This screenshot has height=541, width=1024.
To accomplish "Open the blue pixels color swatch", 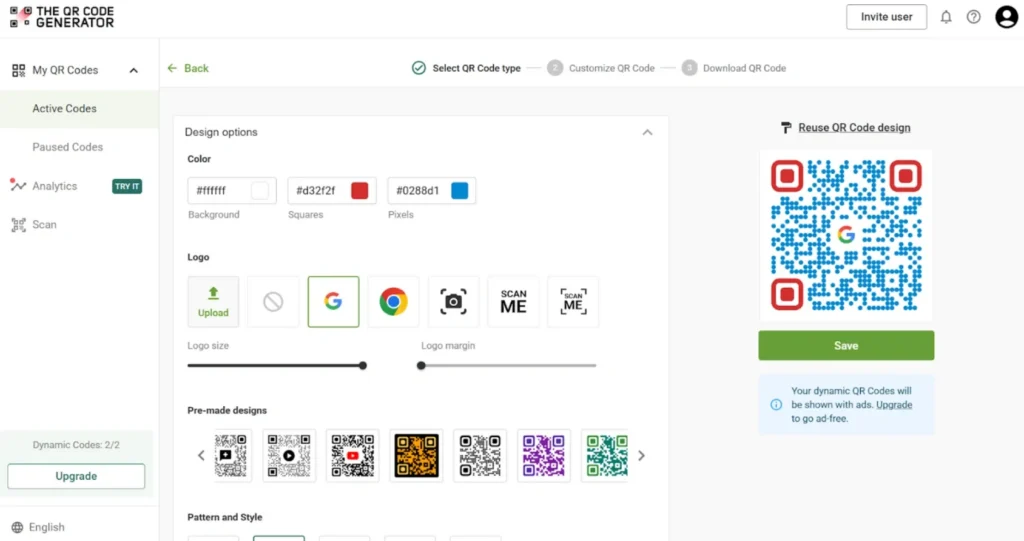I will coord(460,190).
